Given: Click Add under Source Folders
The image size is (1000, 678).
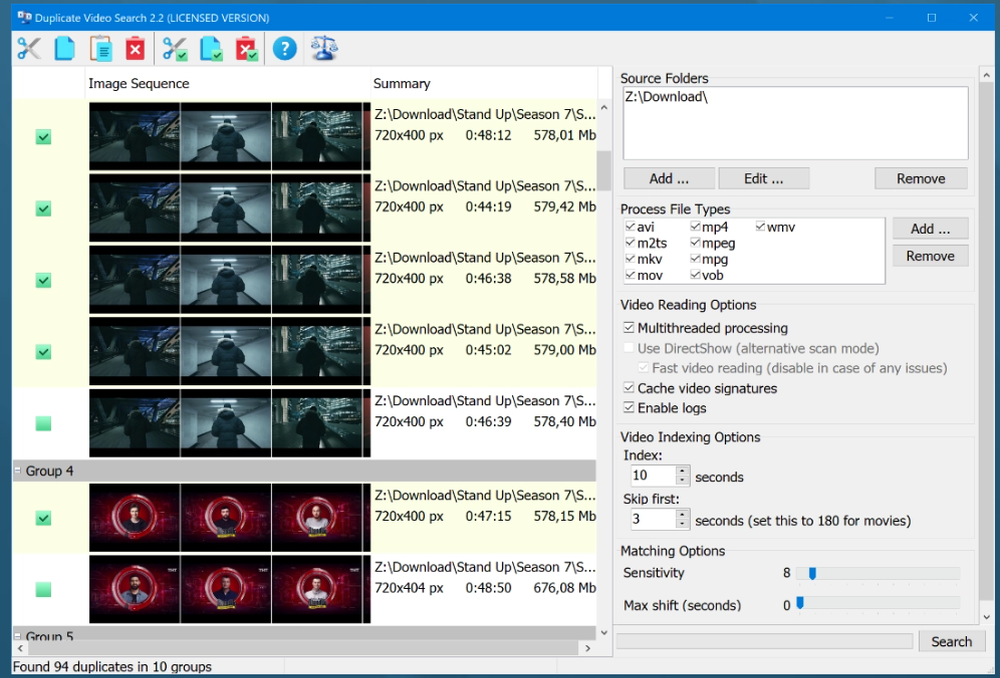Looking at the screenshot, I should [668, 178].
